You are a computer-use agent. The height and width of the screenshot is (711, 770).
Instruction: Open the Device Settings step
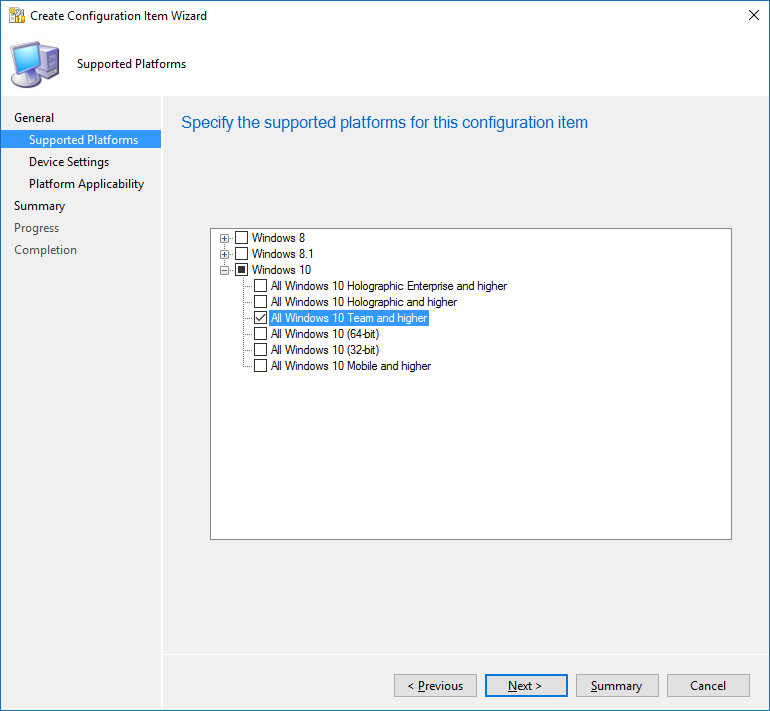tap(69, 162)
